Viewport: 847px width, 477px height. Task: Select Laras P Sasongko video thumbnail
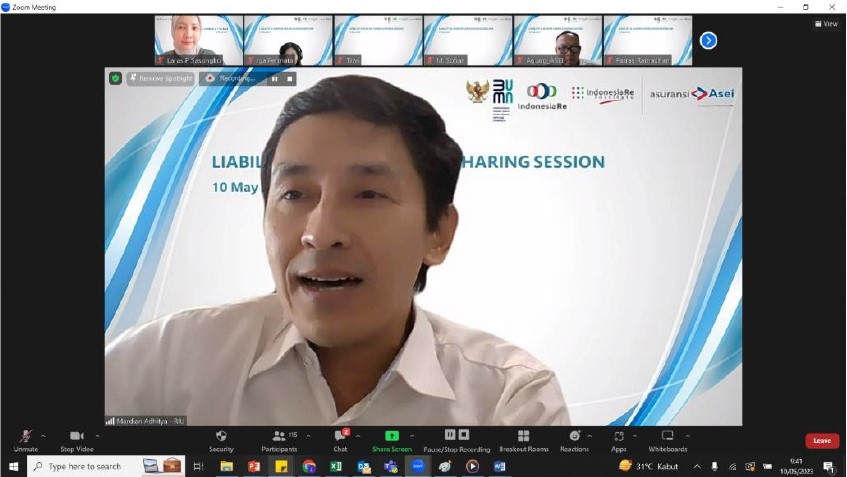click(x=198, y=41)
